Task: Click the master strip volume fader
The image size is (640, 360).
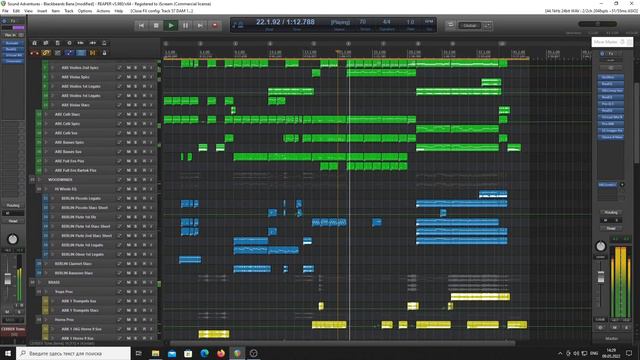Action: click(x=600, y=276)
